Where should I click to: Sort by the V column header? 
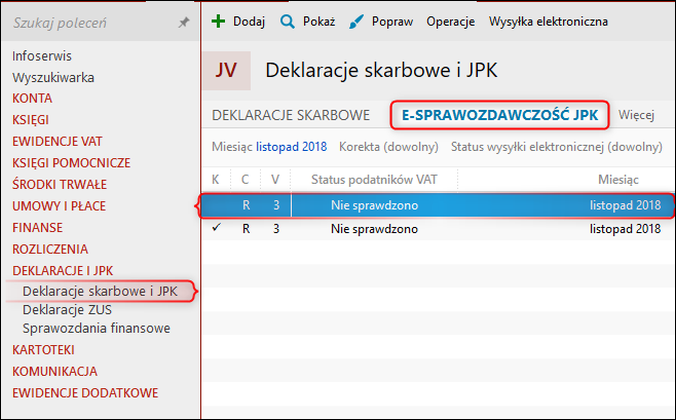(275, 179)
